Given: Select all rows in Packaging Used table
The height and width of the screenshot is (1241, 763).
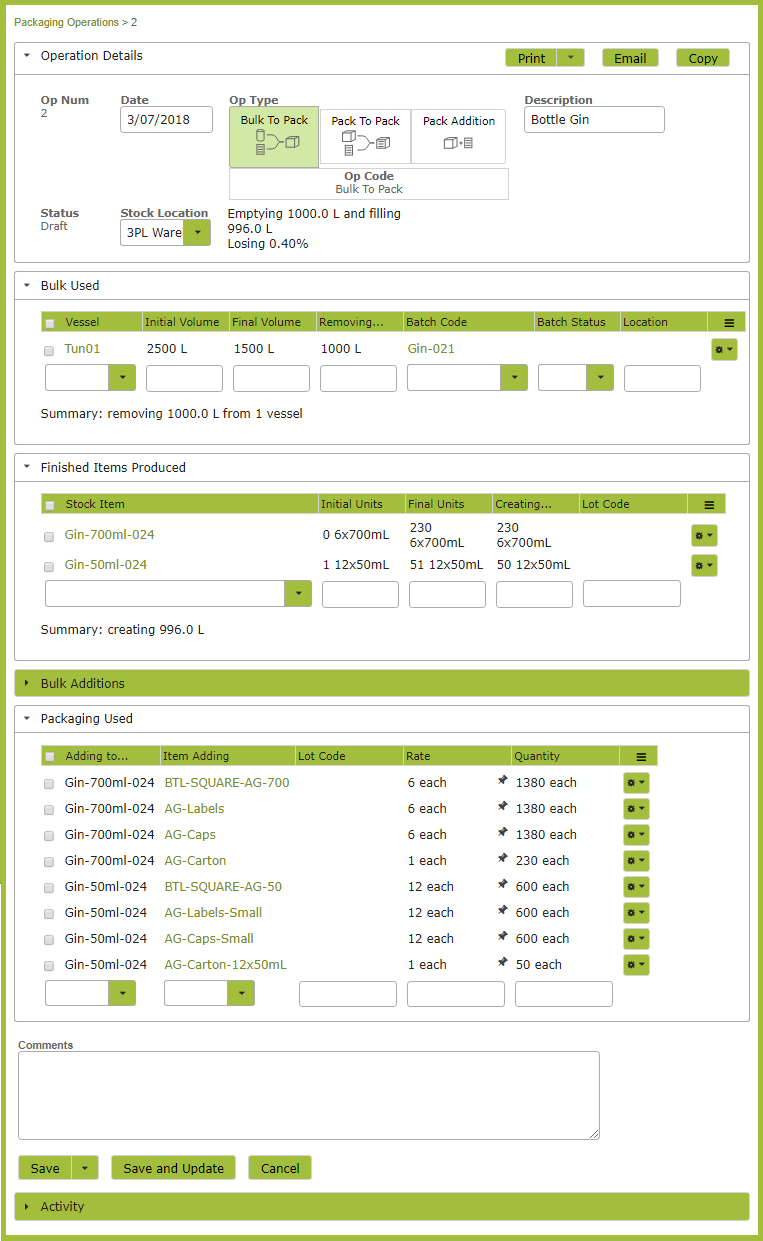Looking at the screenshot, I should 49,757.
